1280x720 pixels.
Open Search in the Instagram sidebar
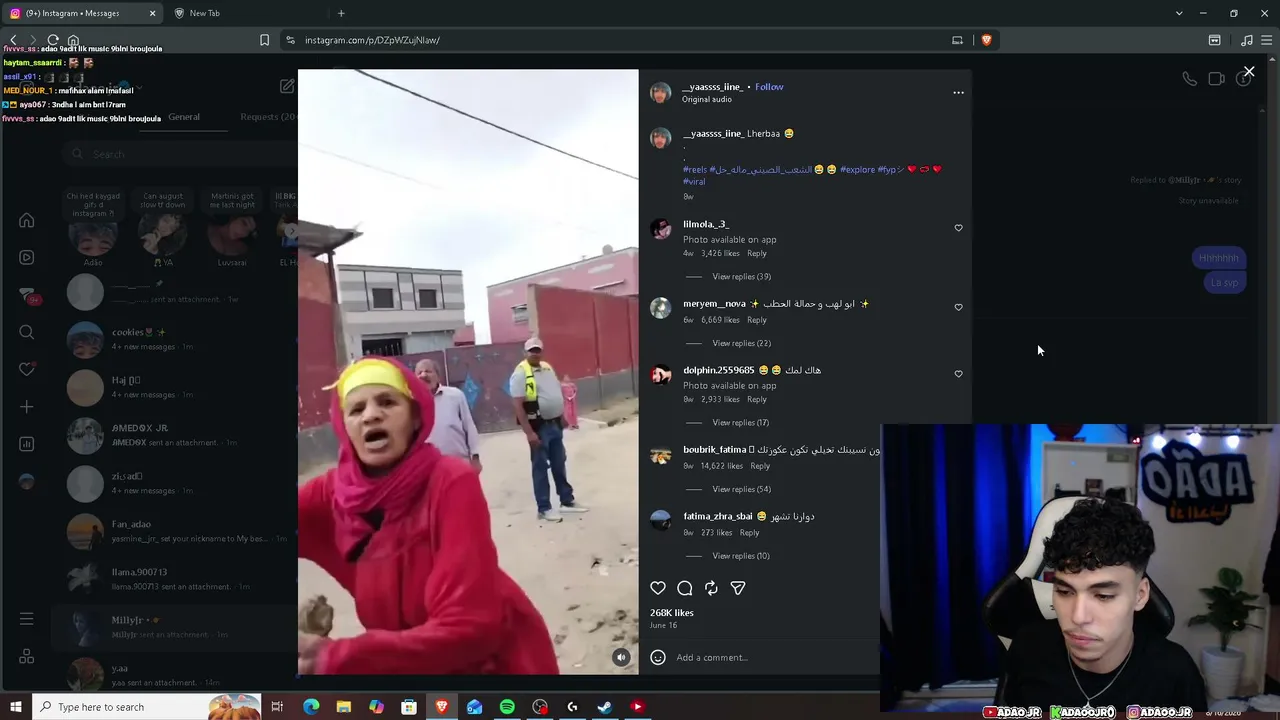point(27,332)
